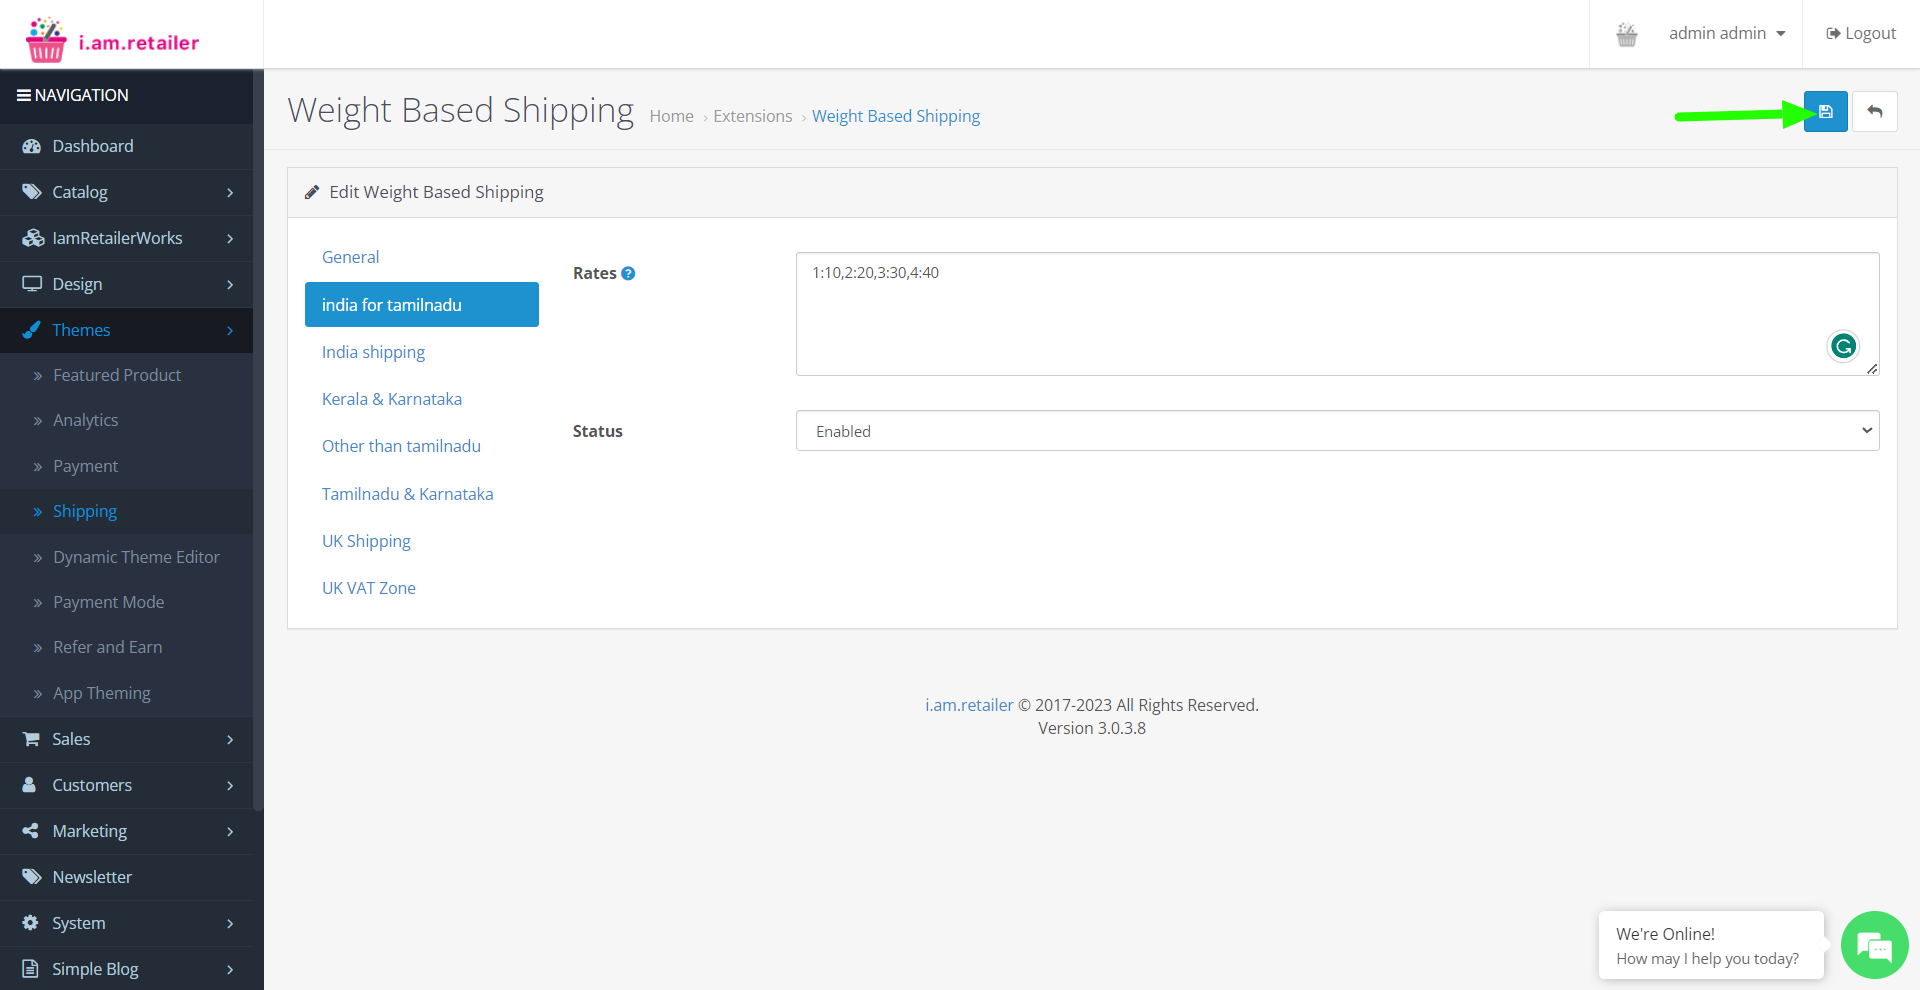This screenshot has height=990, width=1920.
Task: Click the Newsletter tags icon
Action: click(31, 877)
